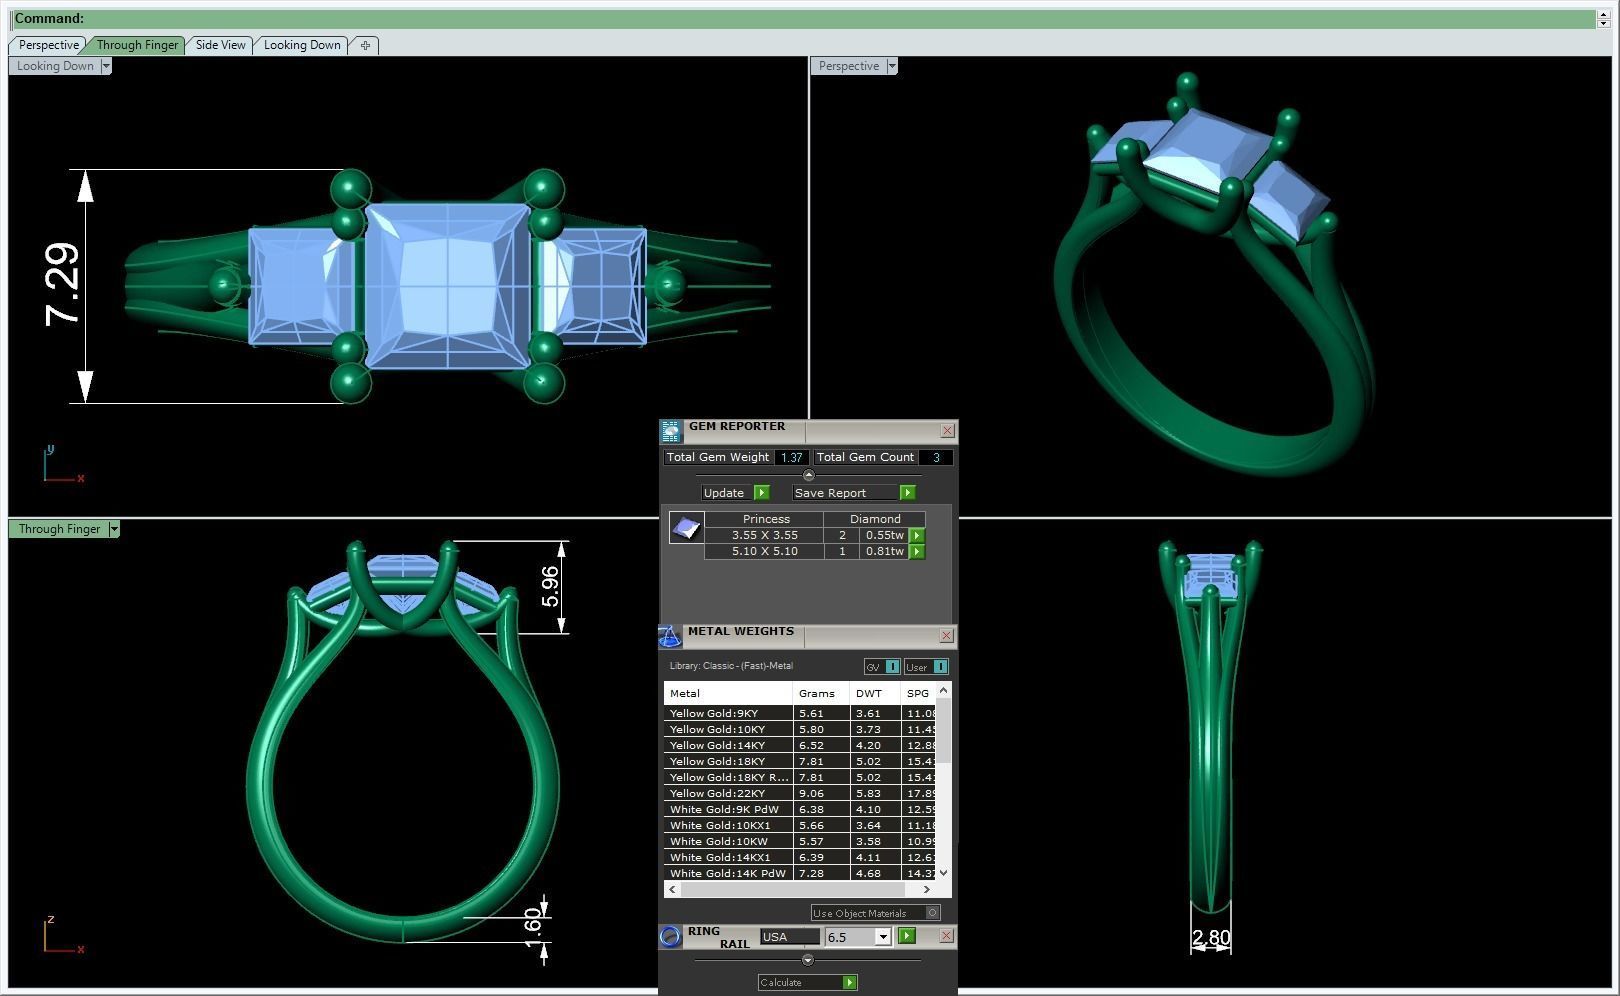Screen dimensions: 1620x996
Task: Select the White Gold:10KW row
Action: point(801,841)
